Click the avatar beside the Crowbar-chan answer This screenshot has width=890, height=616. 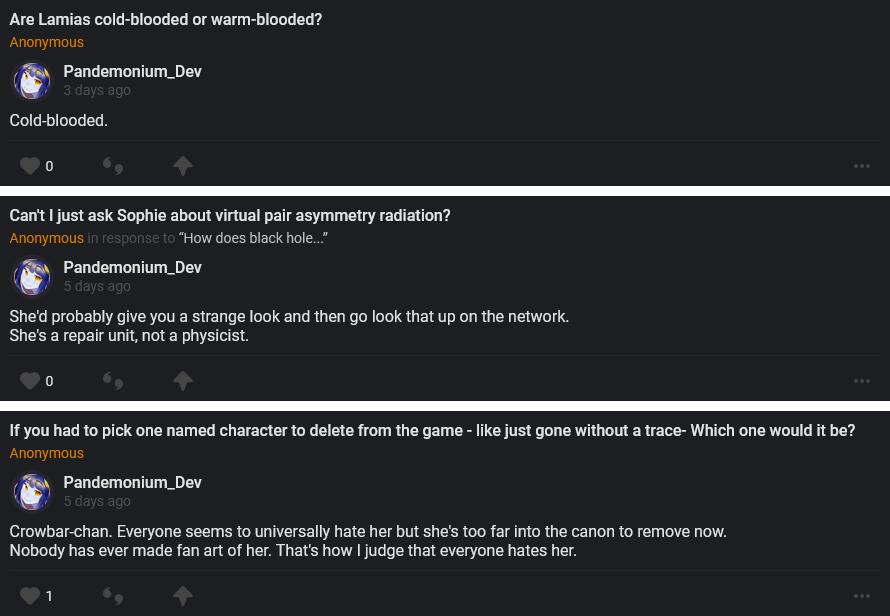31,491
